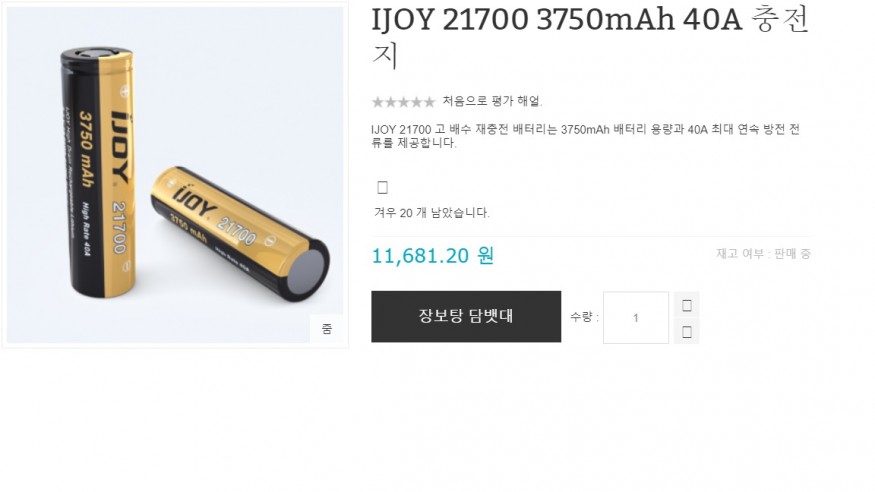Screen dimensions: 875x492
Task: Click the lying gold battery in photo
Action: tap(240, 233)
